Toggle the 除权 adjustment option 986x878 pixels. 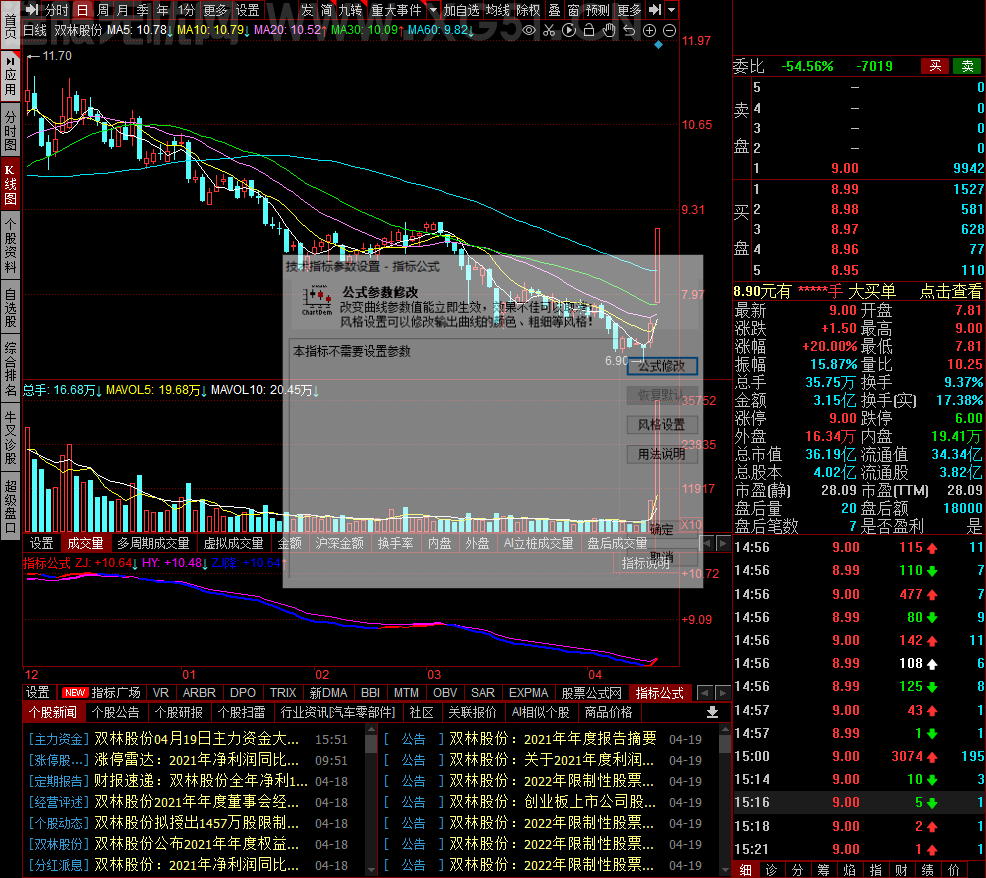point(528,9)
